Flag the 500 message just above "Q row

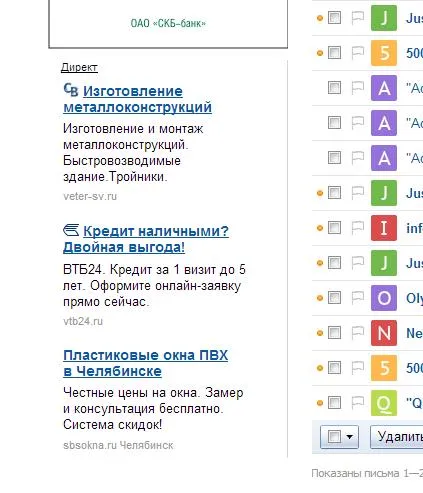pyautogui.click(x=357, y=368)
